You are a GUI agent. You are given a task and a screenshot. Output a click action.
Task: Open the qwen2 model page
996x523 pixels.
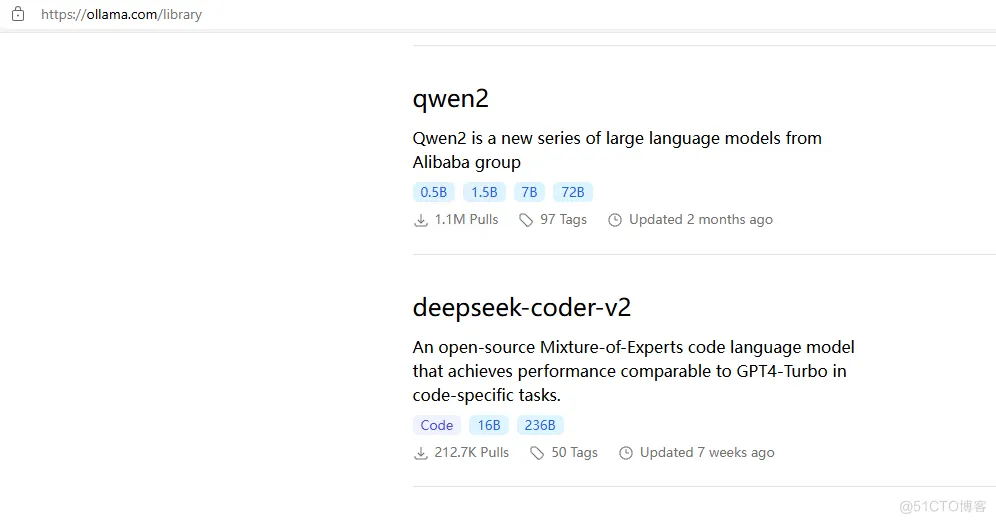click(450, 99)
